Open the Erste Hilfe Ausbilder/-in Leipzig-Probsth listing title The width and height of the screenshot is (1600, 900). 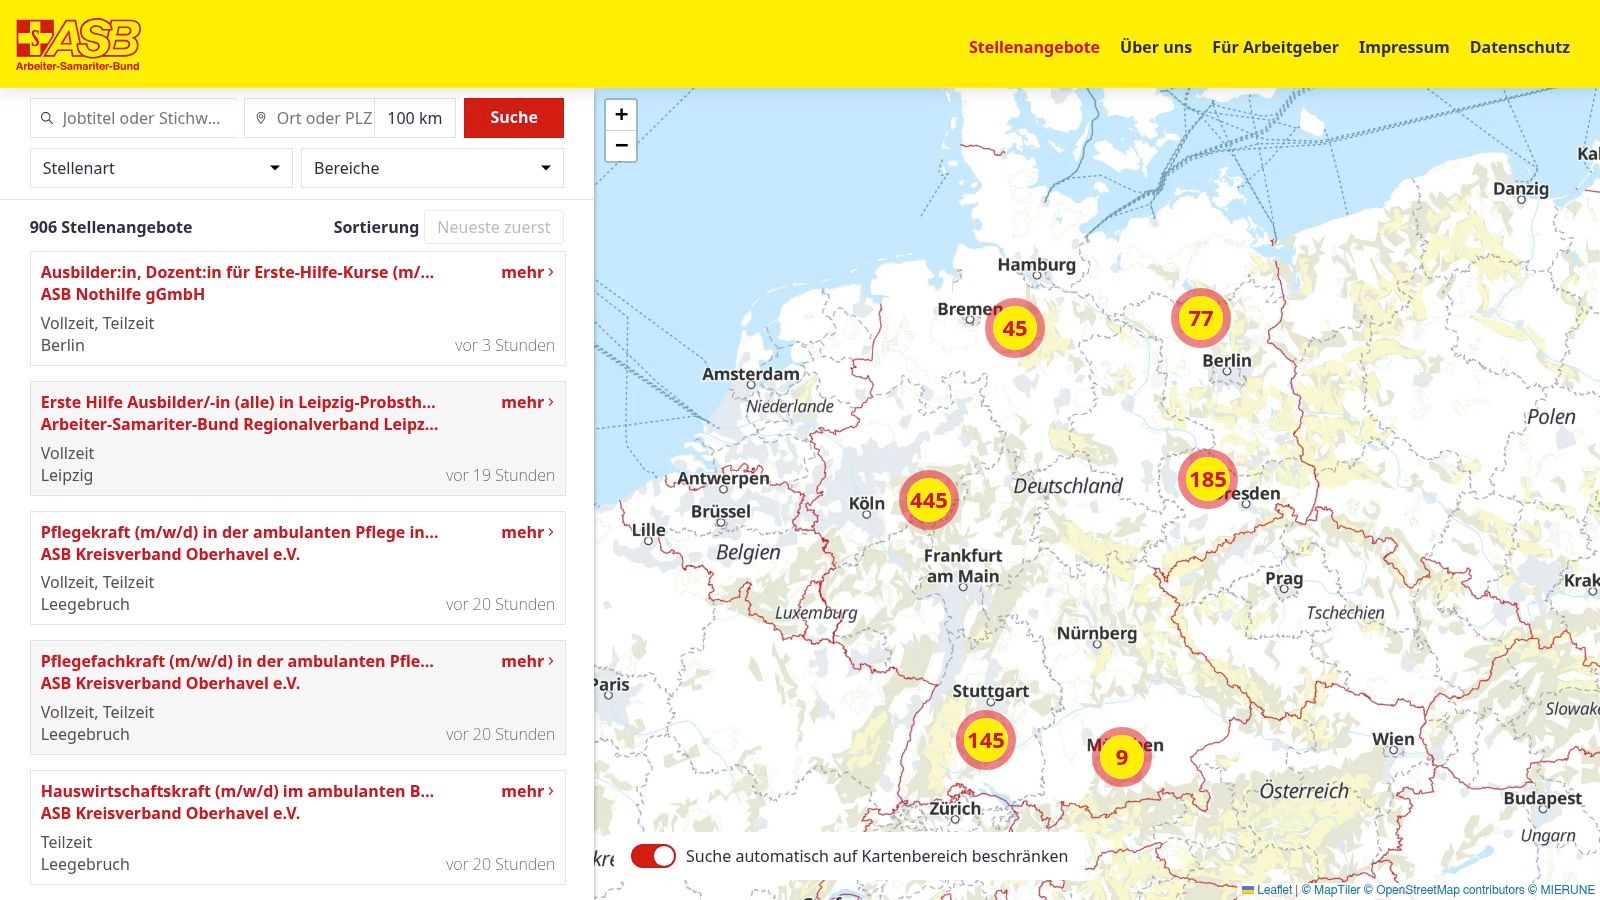[x=238, y=402]
